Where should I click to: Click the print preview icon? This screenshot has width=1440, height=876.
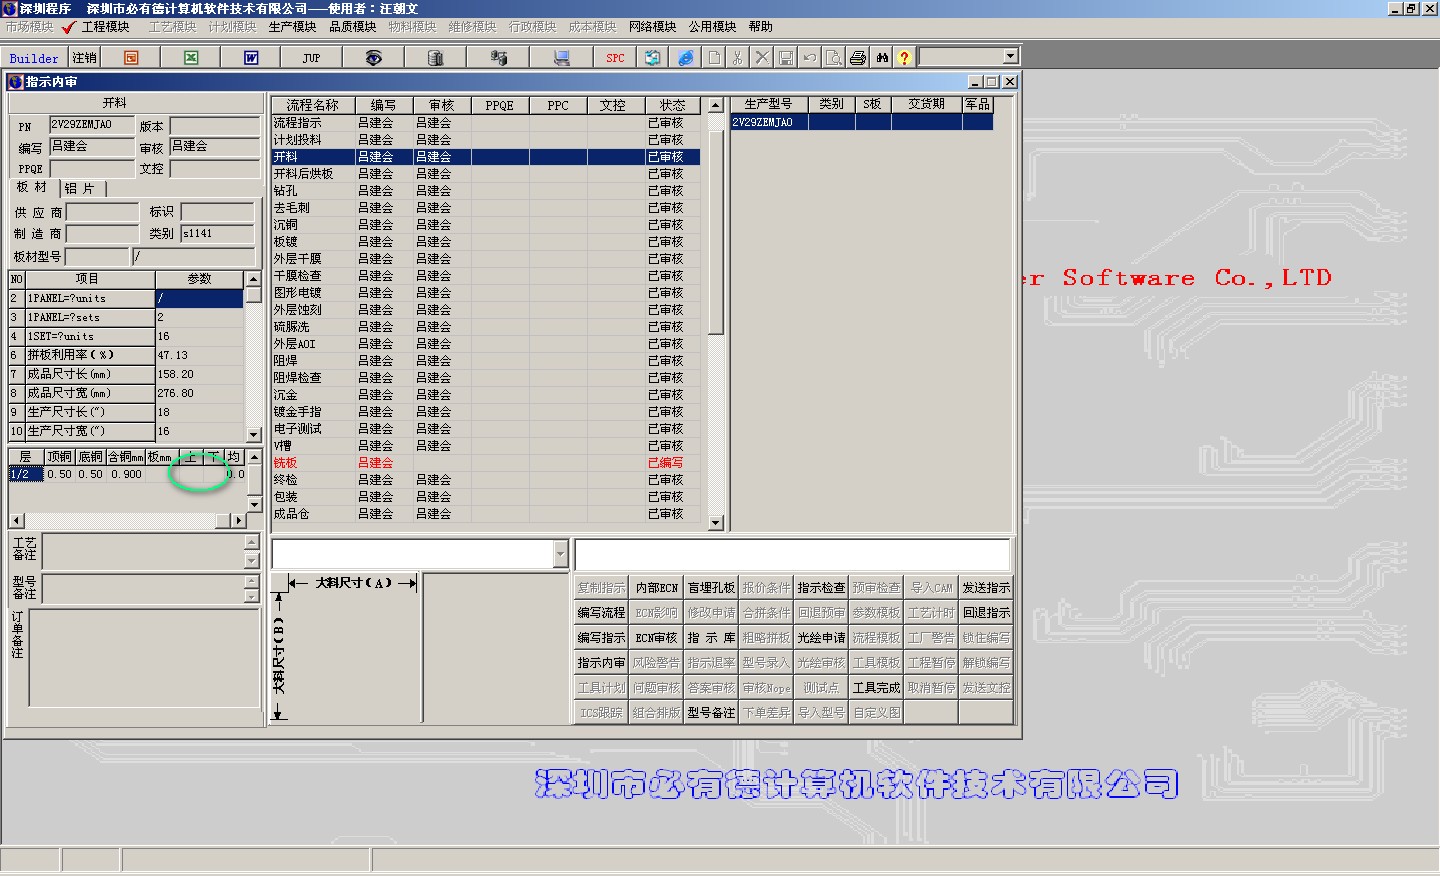834,58
